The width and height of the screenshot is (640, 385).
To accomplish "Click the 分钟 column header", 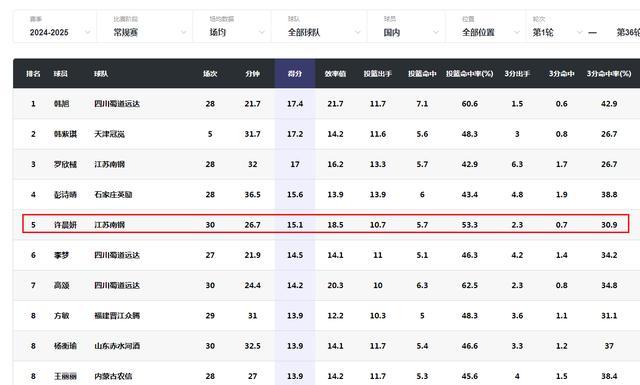I will tap(252, 74).
